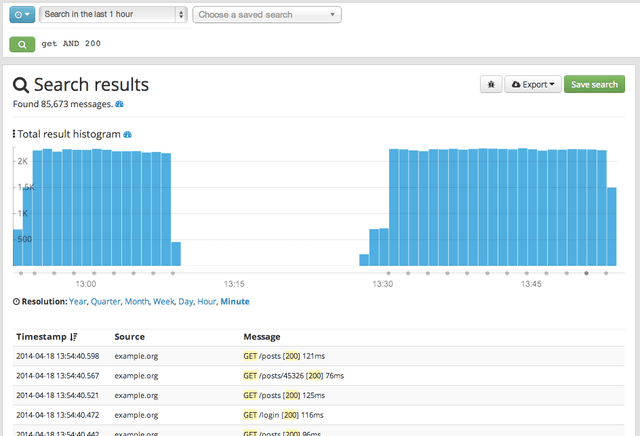
Task: Click the Timestamp column header text
Action: tap(41, 337)
